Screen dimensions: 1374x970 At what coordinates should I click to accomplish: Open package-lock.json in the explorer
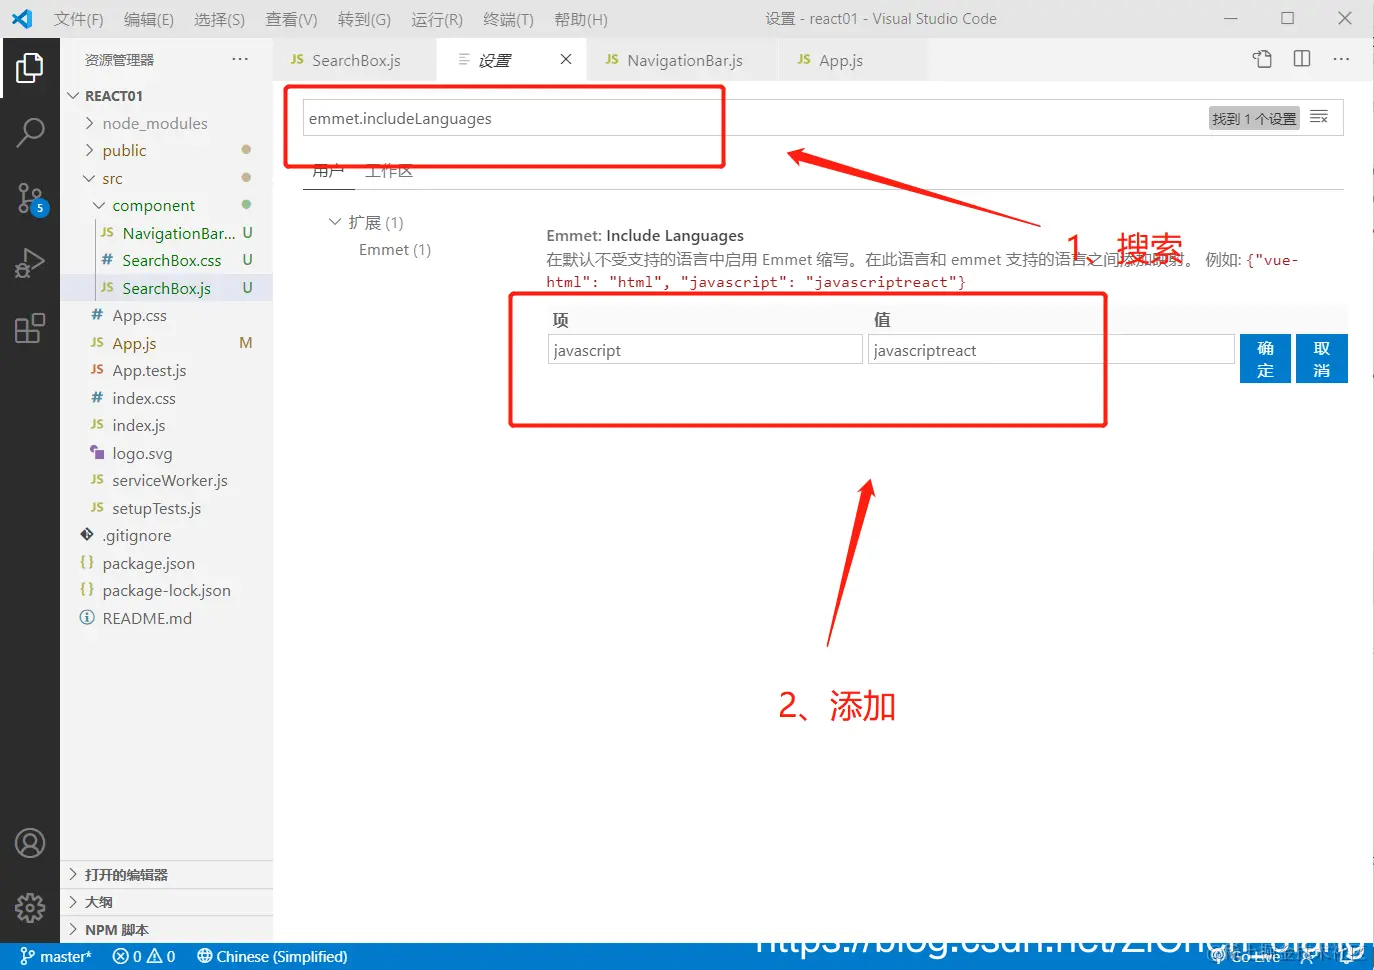point(166,590)
